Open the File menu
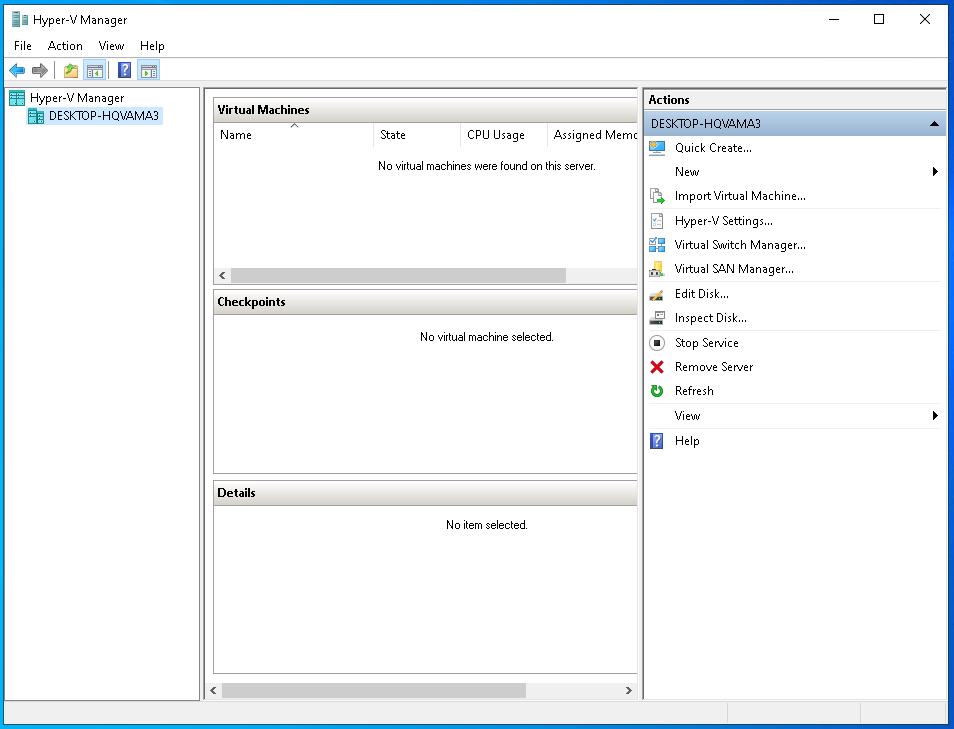Viewport: 954px width, 729px height. pyautogui.click(x=23, y=46)
